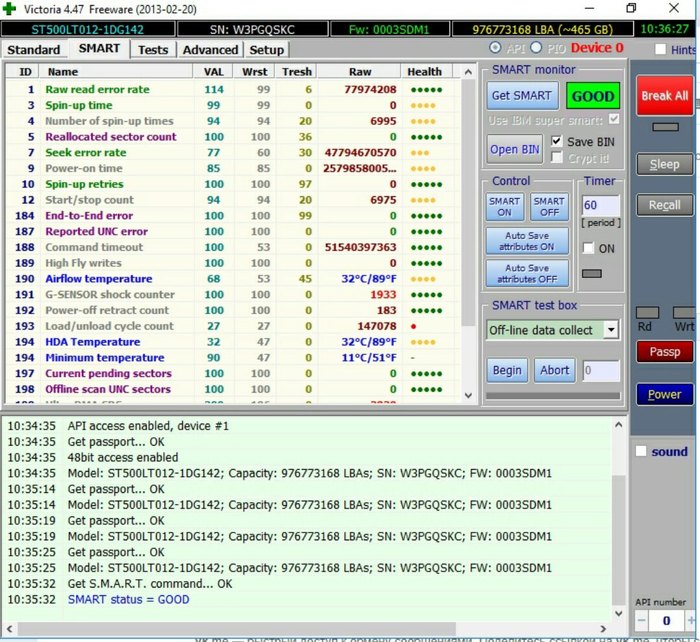This screenshot has height=642, width=700.
Task: Select the PIO radio button
Action: (535, 48)
